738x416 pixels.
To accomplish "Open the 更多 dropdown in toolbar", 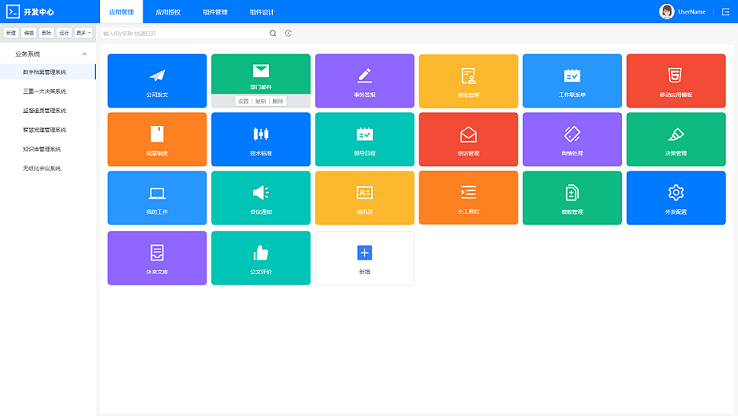I will (84, 33).
